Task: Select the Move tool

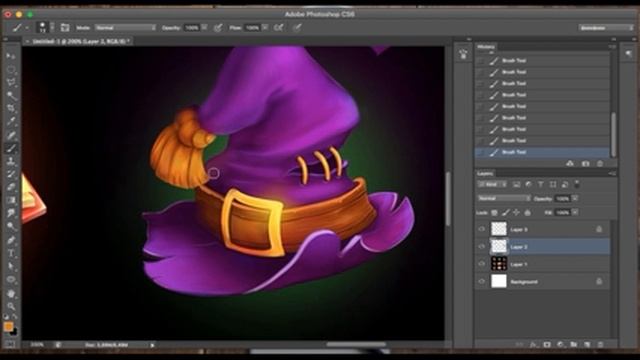Action: [11, 56]
